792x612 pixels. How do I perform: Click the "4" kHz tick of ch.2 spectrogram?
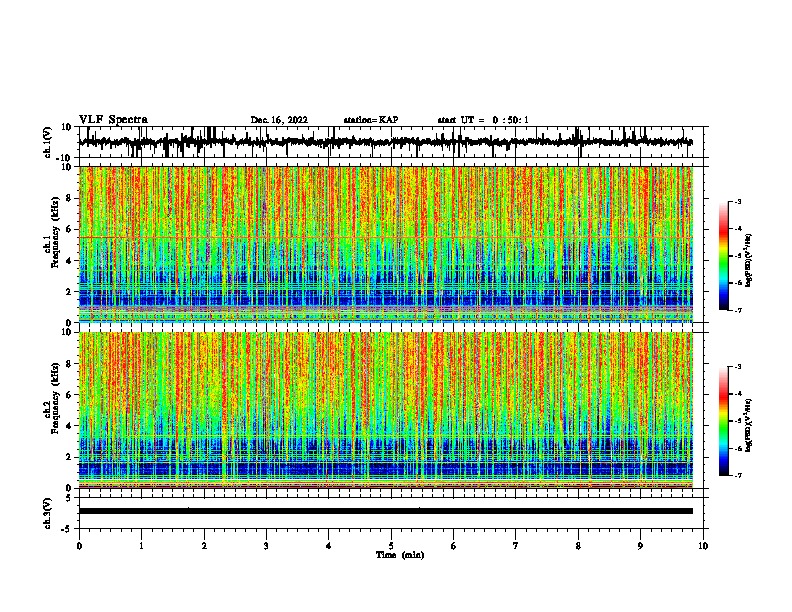click(x=69, y=426)
